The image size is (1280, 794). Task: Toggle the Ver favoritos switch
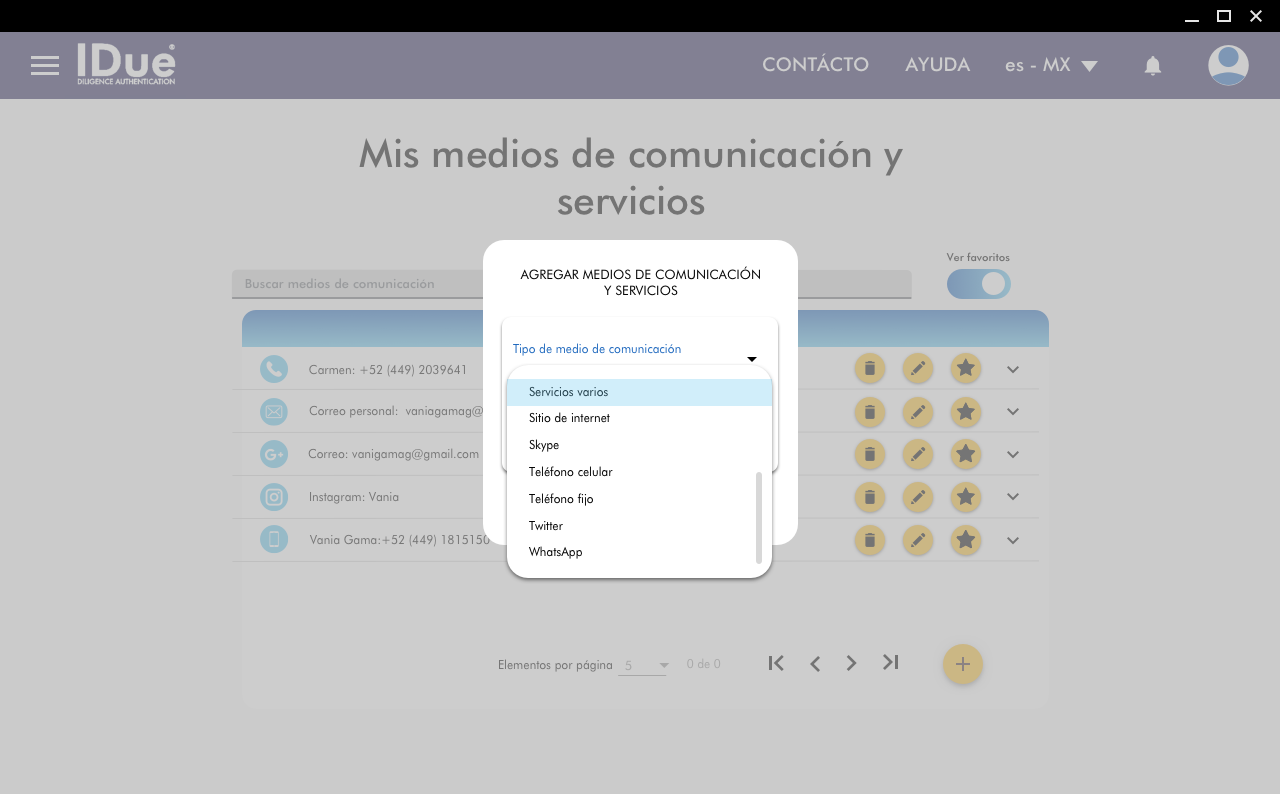pyautogui.click(x=978, y=284)
